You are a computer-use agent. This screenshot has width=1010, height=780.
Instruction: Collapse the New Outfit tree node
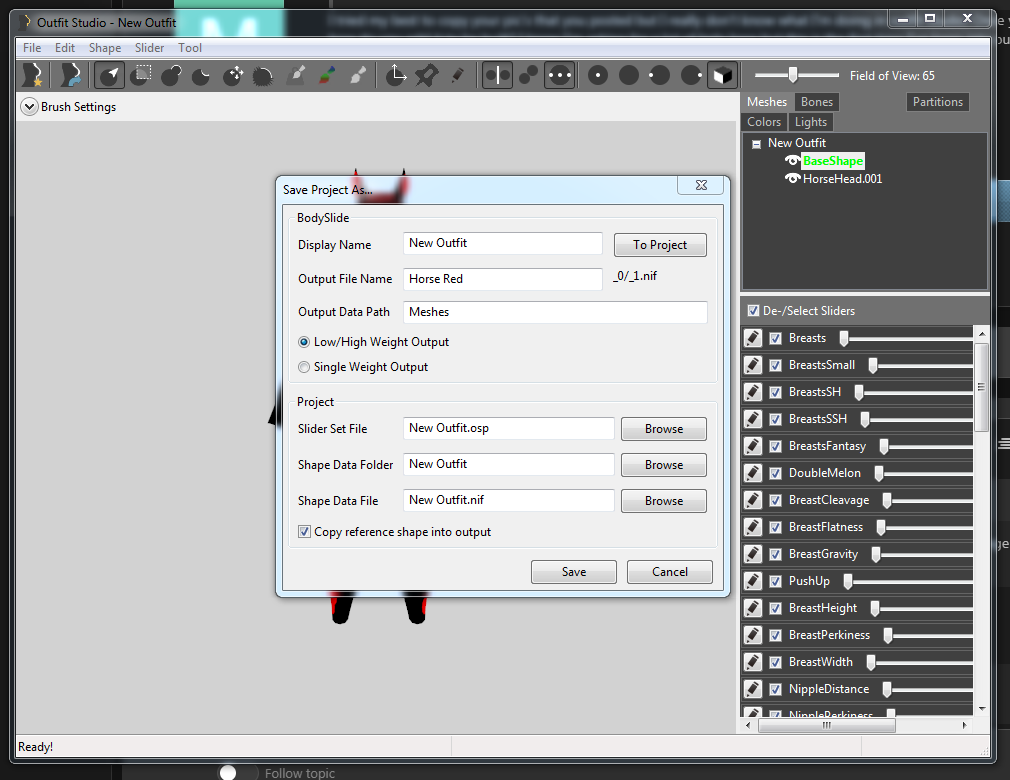(x=756, y=144)
